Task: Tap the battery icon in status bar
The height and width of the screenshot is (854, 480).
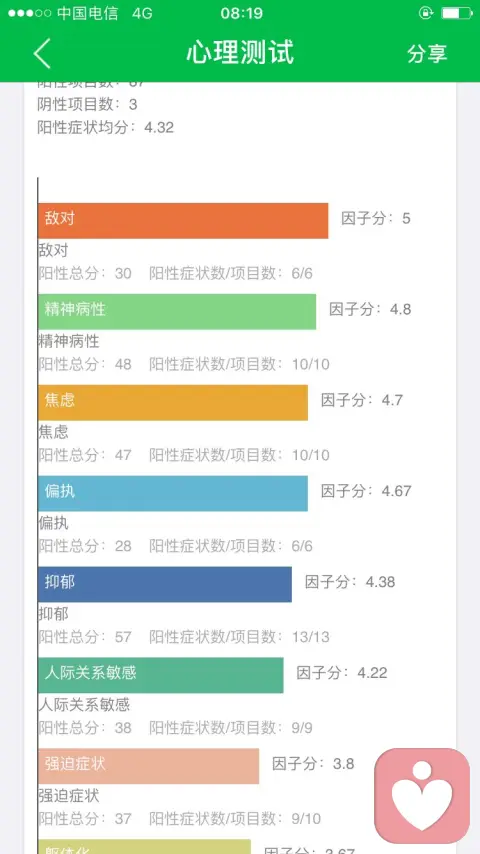Action: click(457, 13)
